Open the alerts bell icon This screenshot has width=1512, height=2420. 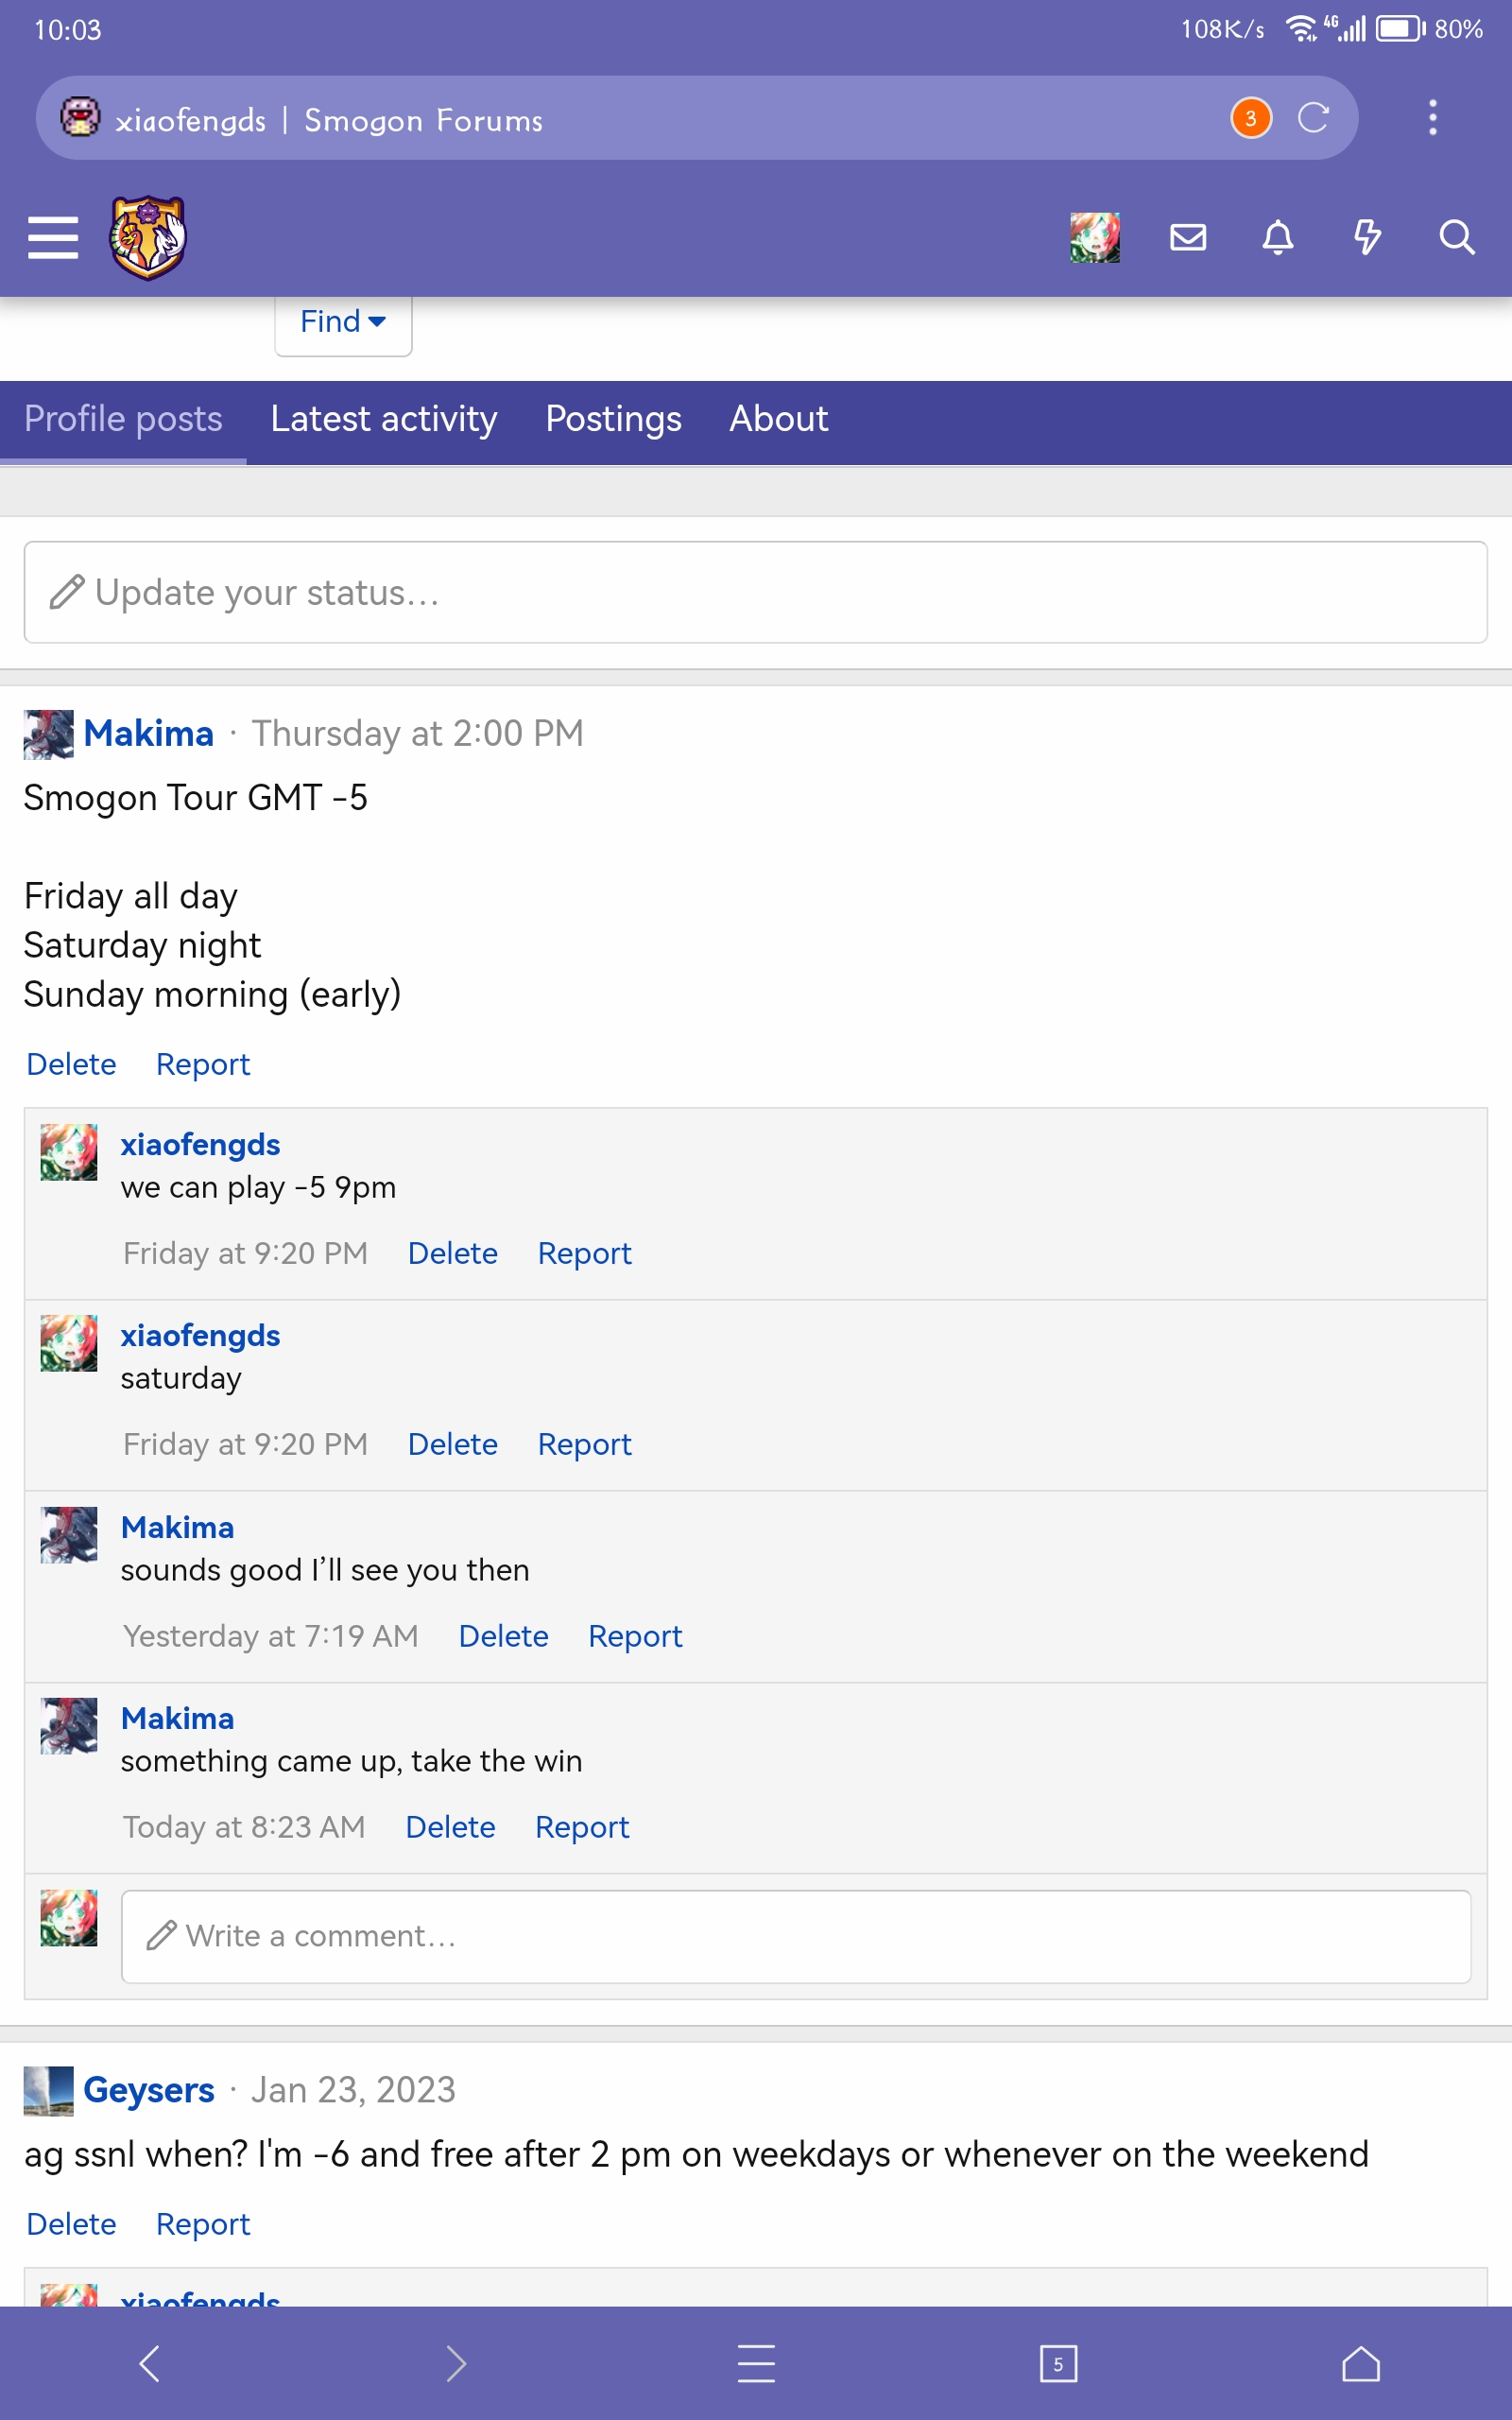pos(1278,237)
